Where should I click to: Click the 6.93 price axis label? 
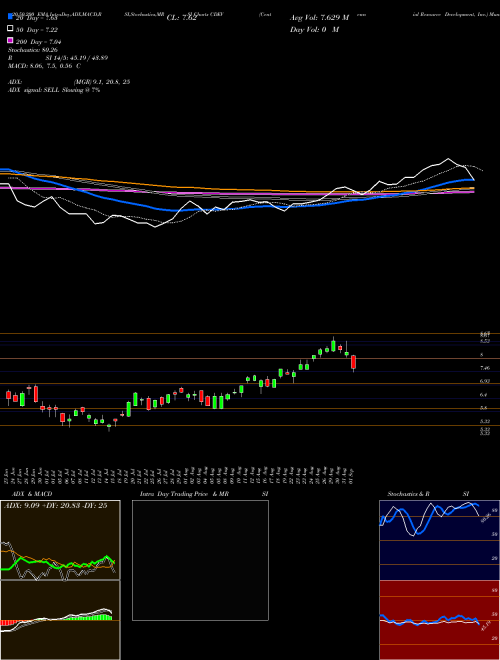click(x=485, y=381)
